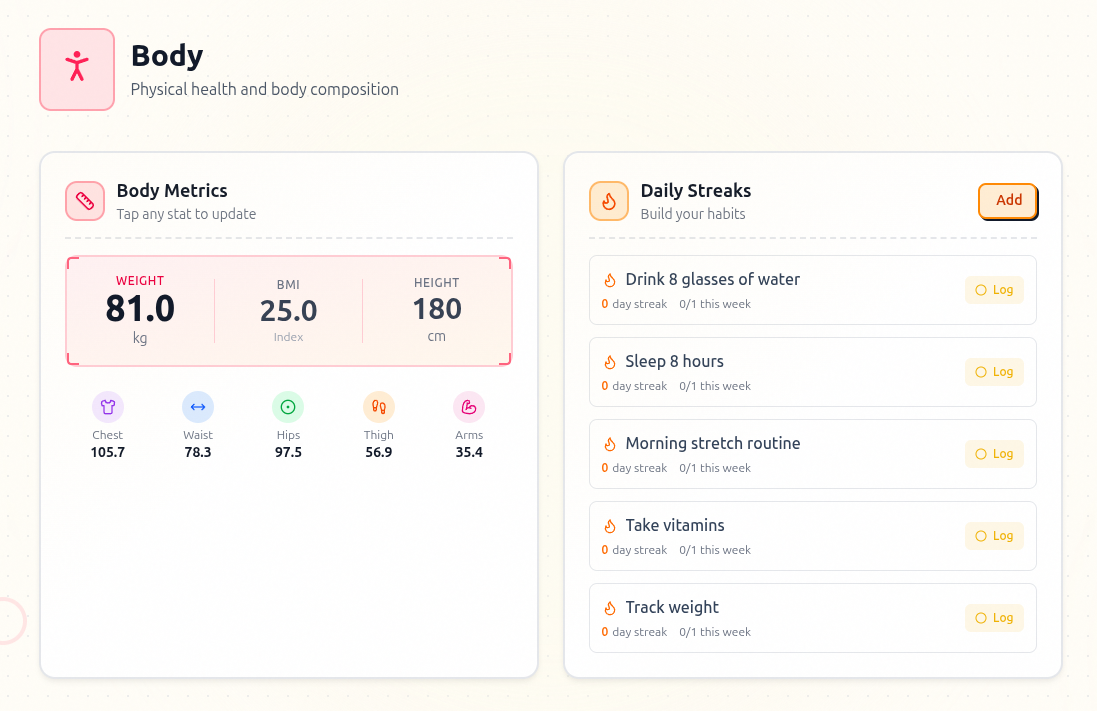Toggle the circle on Track weight Log button

tap(981, 617)
